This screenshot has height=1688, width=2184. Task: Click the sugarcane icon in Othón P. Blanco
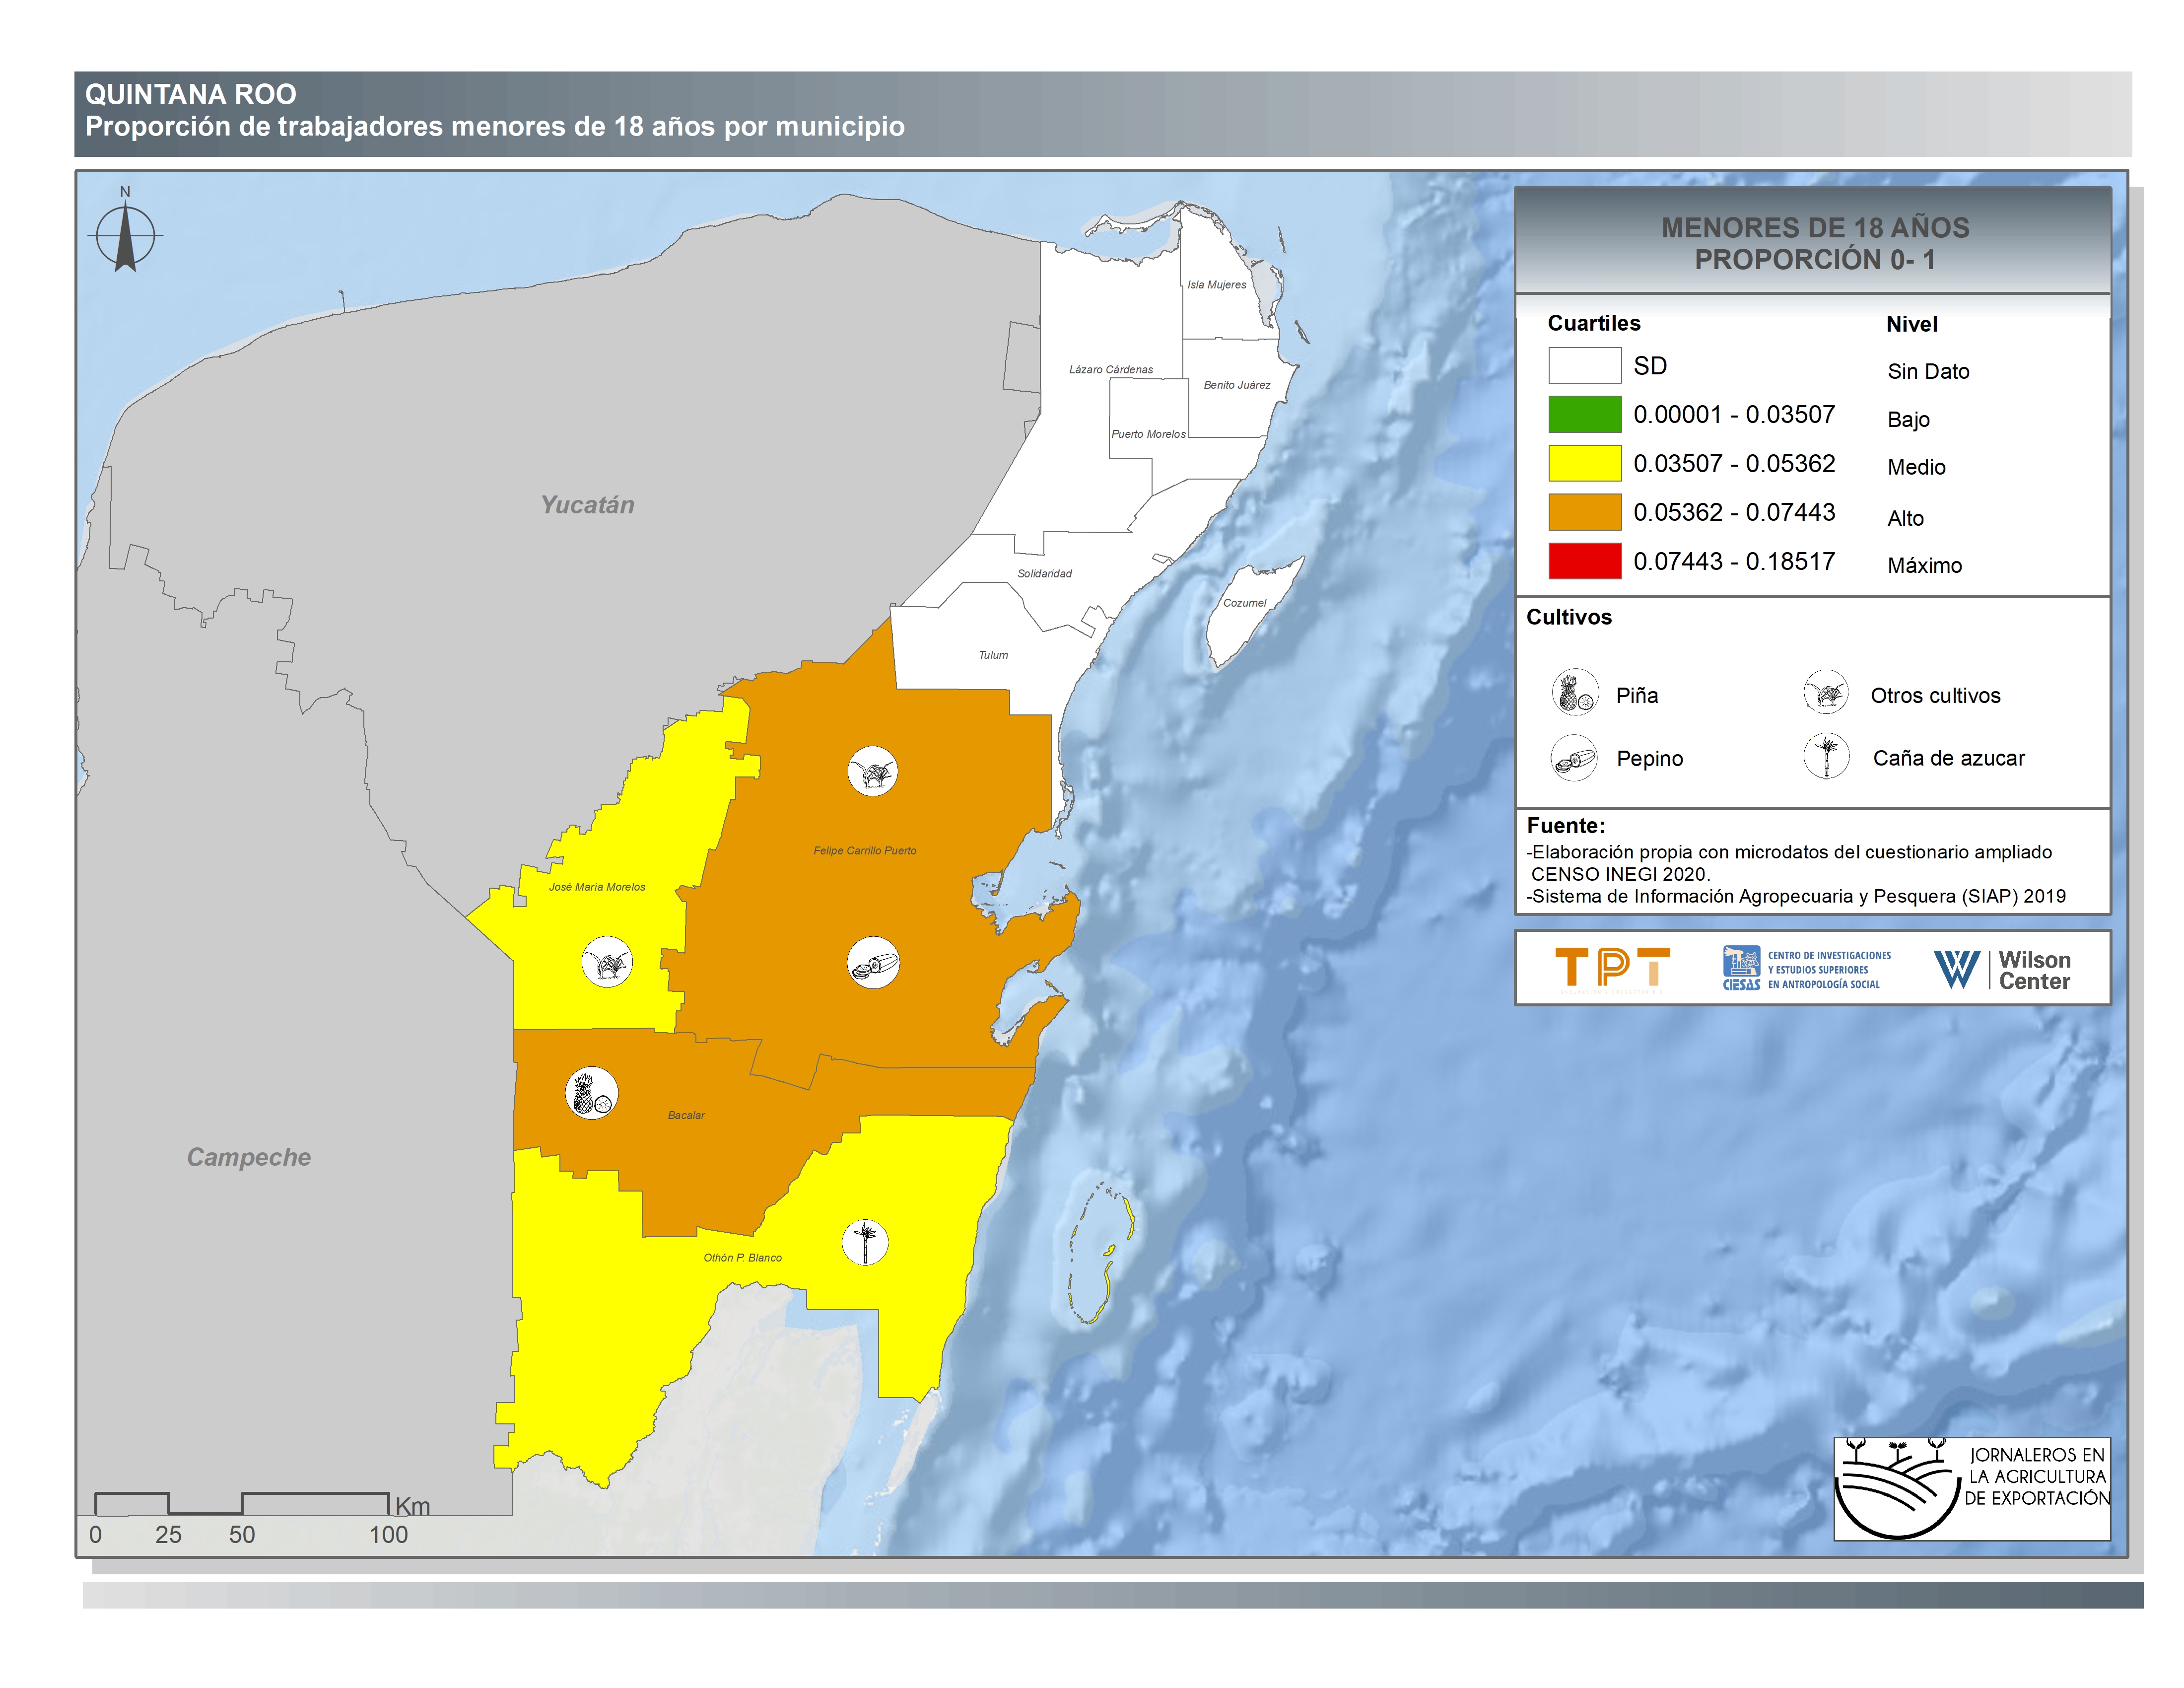(864, 1242)
